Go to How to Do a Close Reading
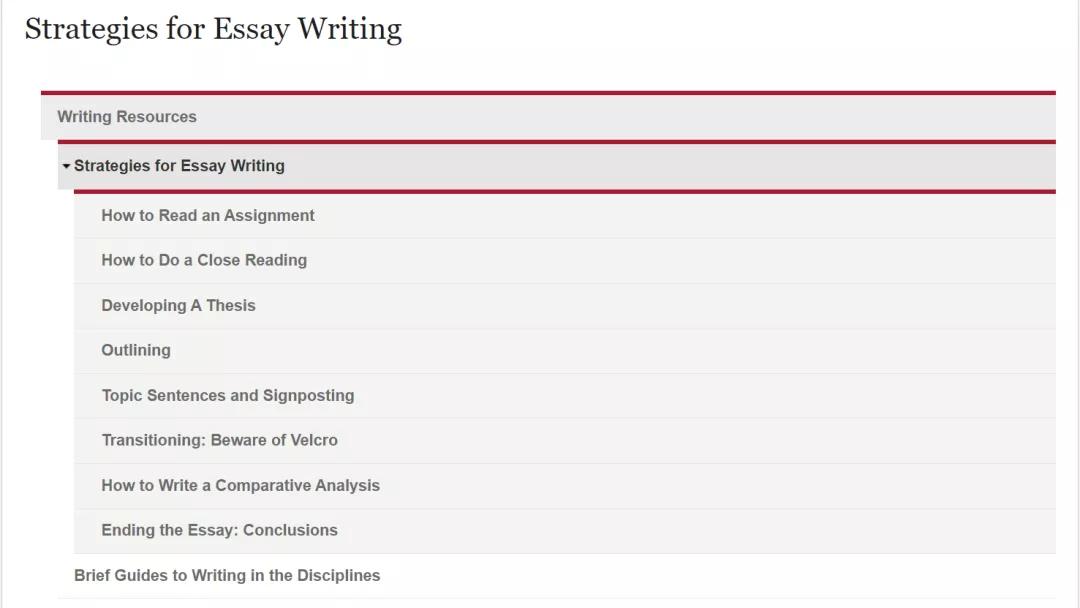The image size is (1080, 608). pyautogui.click(x=204, y=260)
